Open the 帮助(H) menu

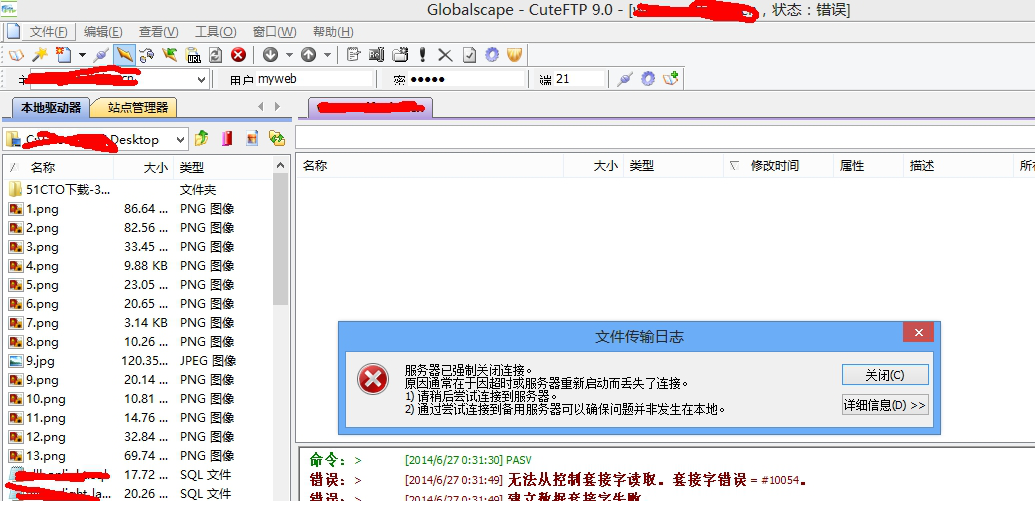pos(333,32)
